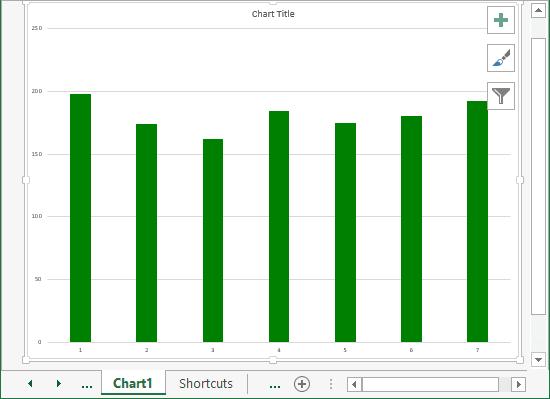550x399 pixels.
Task: Select the bar for category 2
Action: 146,233
